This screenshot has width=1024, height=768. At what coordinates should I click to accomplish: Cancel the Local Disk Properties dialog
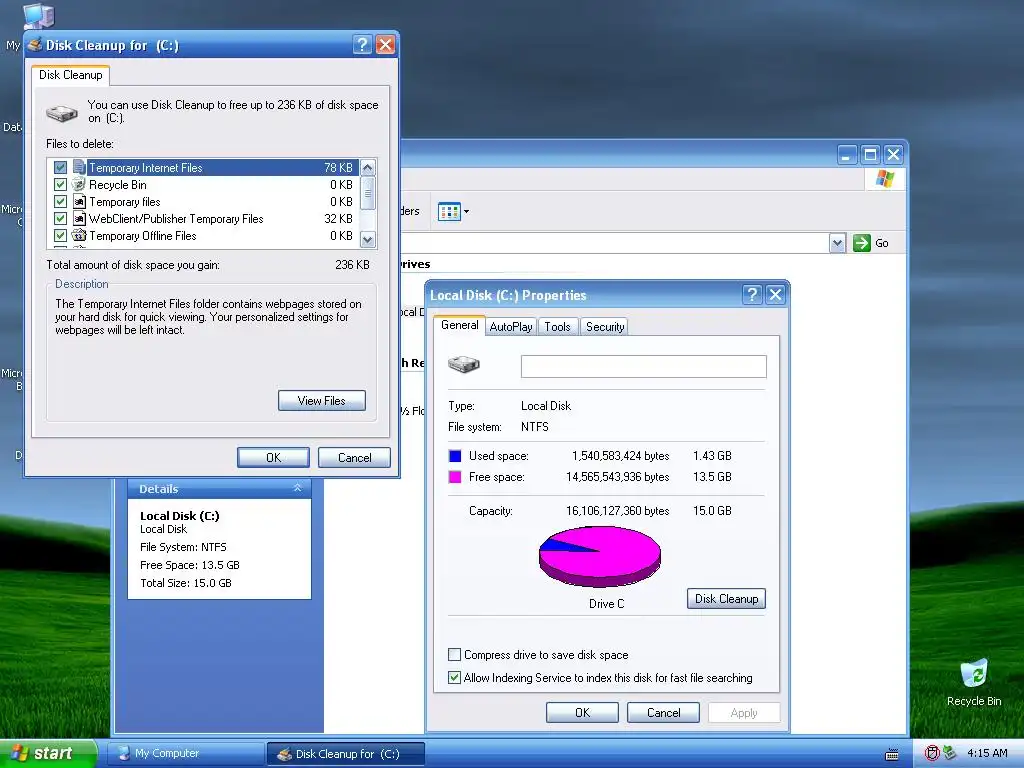click(x=663, y=712)
